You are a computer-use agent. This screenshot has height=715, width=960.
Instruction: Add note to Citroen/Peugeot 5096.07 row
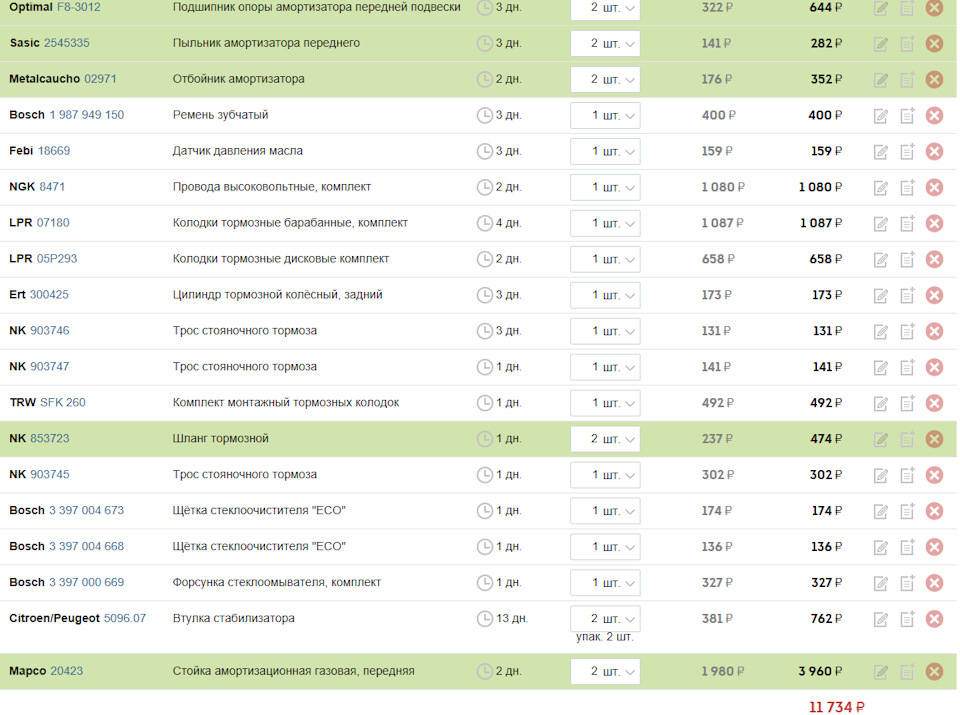click(907, 619)
